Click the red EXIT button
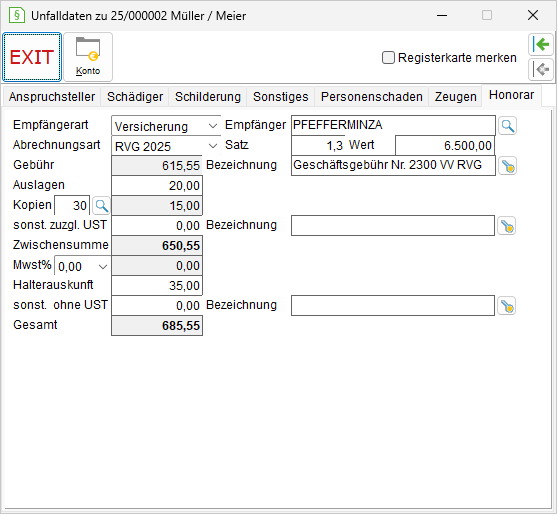The height and width of the screenshot is (516, 558). (32, 57)
